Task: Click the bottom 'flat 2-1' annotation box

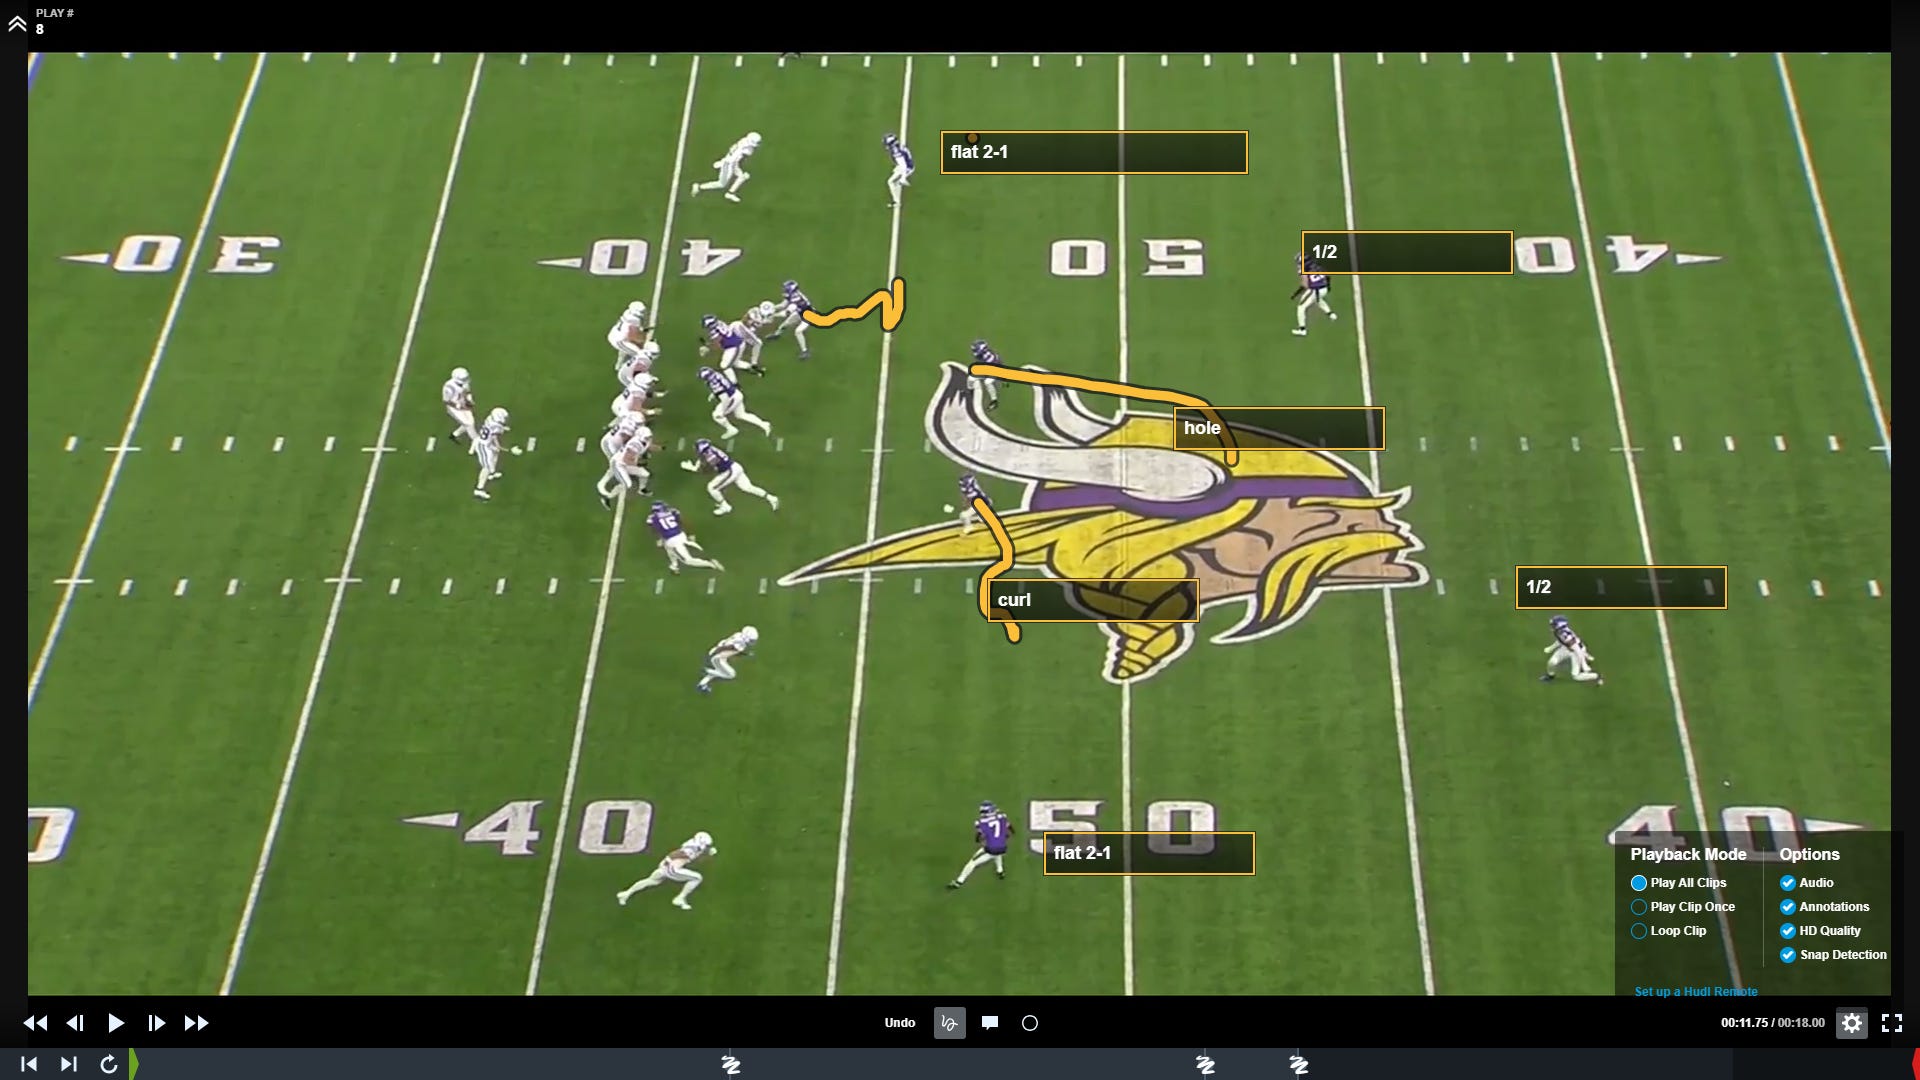Action: point(1149,853)
